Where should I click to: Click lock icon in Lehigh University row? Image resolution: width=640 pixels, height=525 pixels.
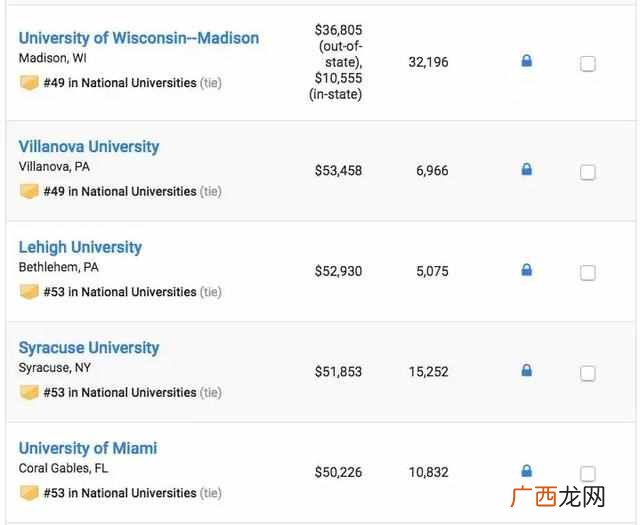tap(527, 270)
